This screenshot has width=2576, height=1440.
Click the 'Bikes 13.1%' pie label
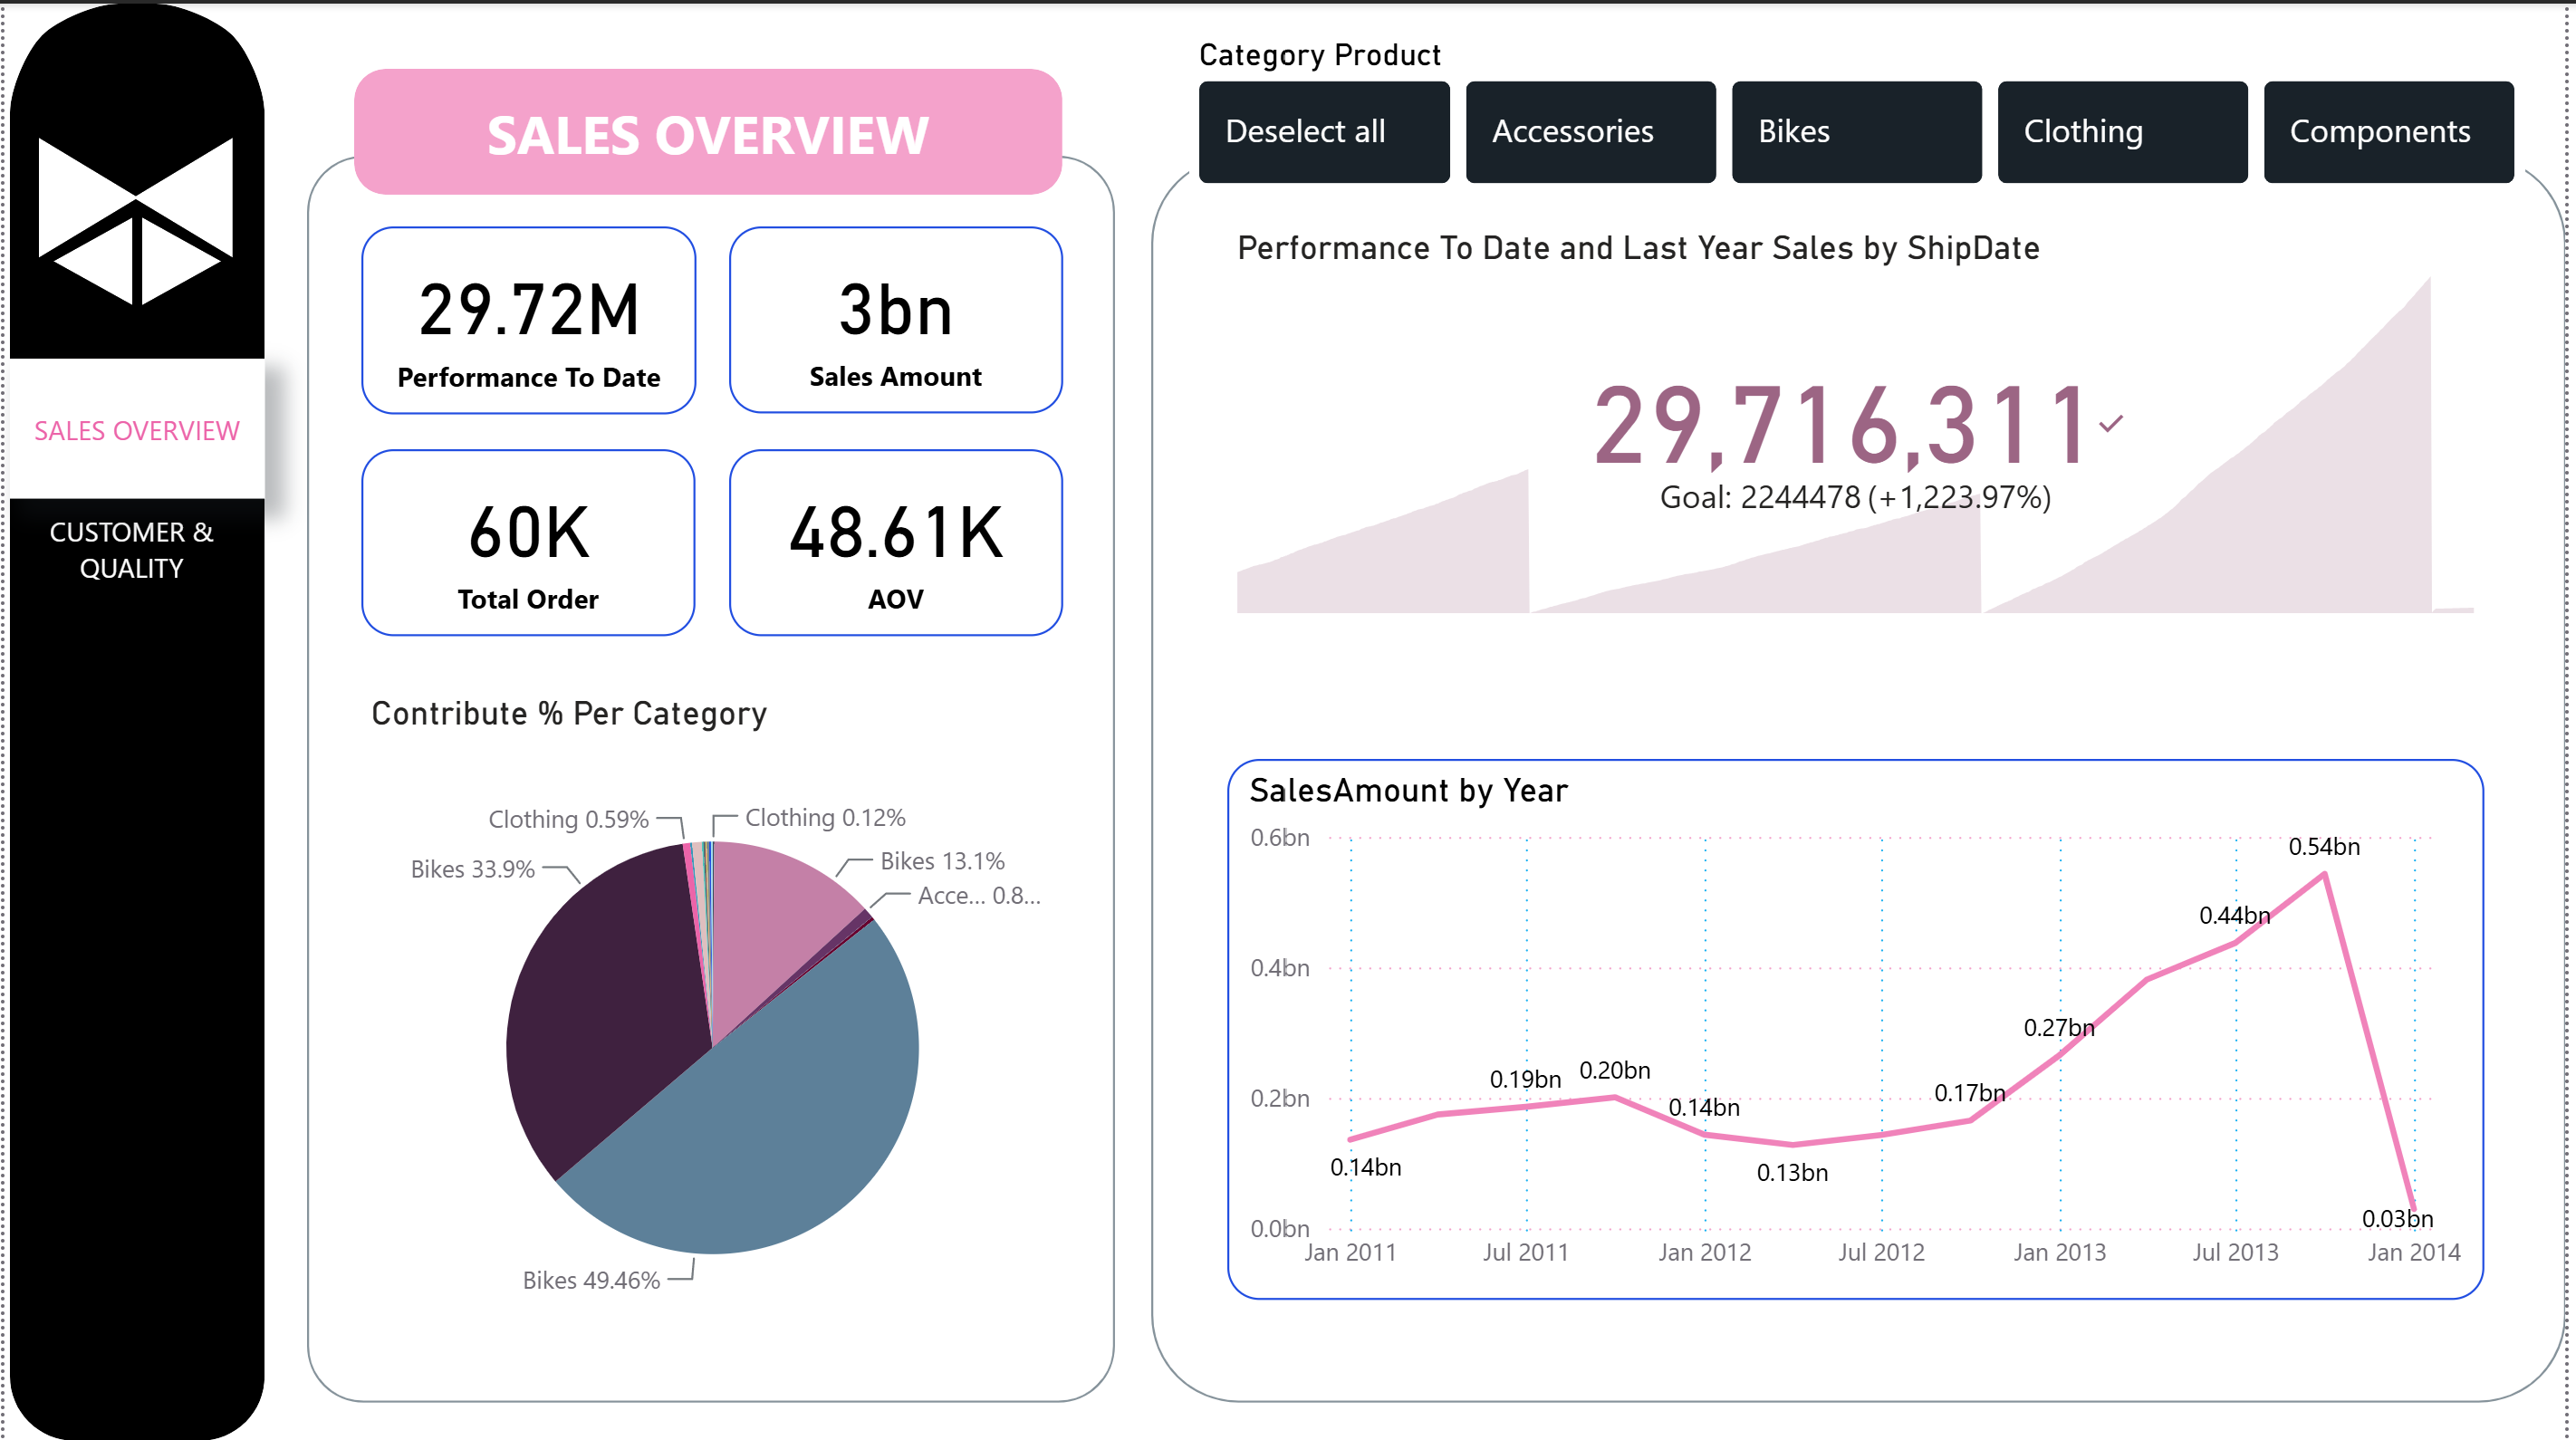[x=942, y=861]
